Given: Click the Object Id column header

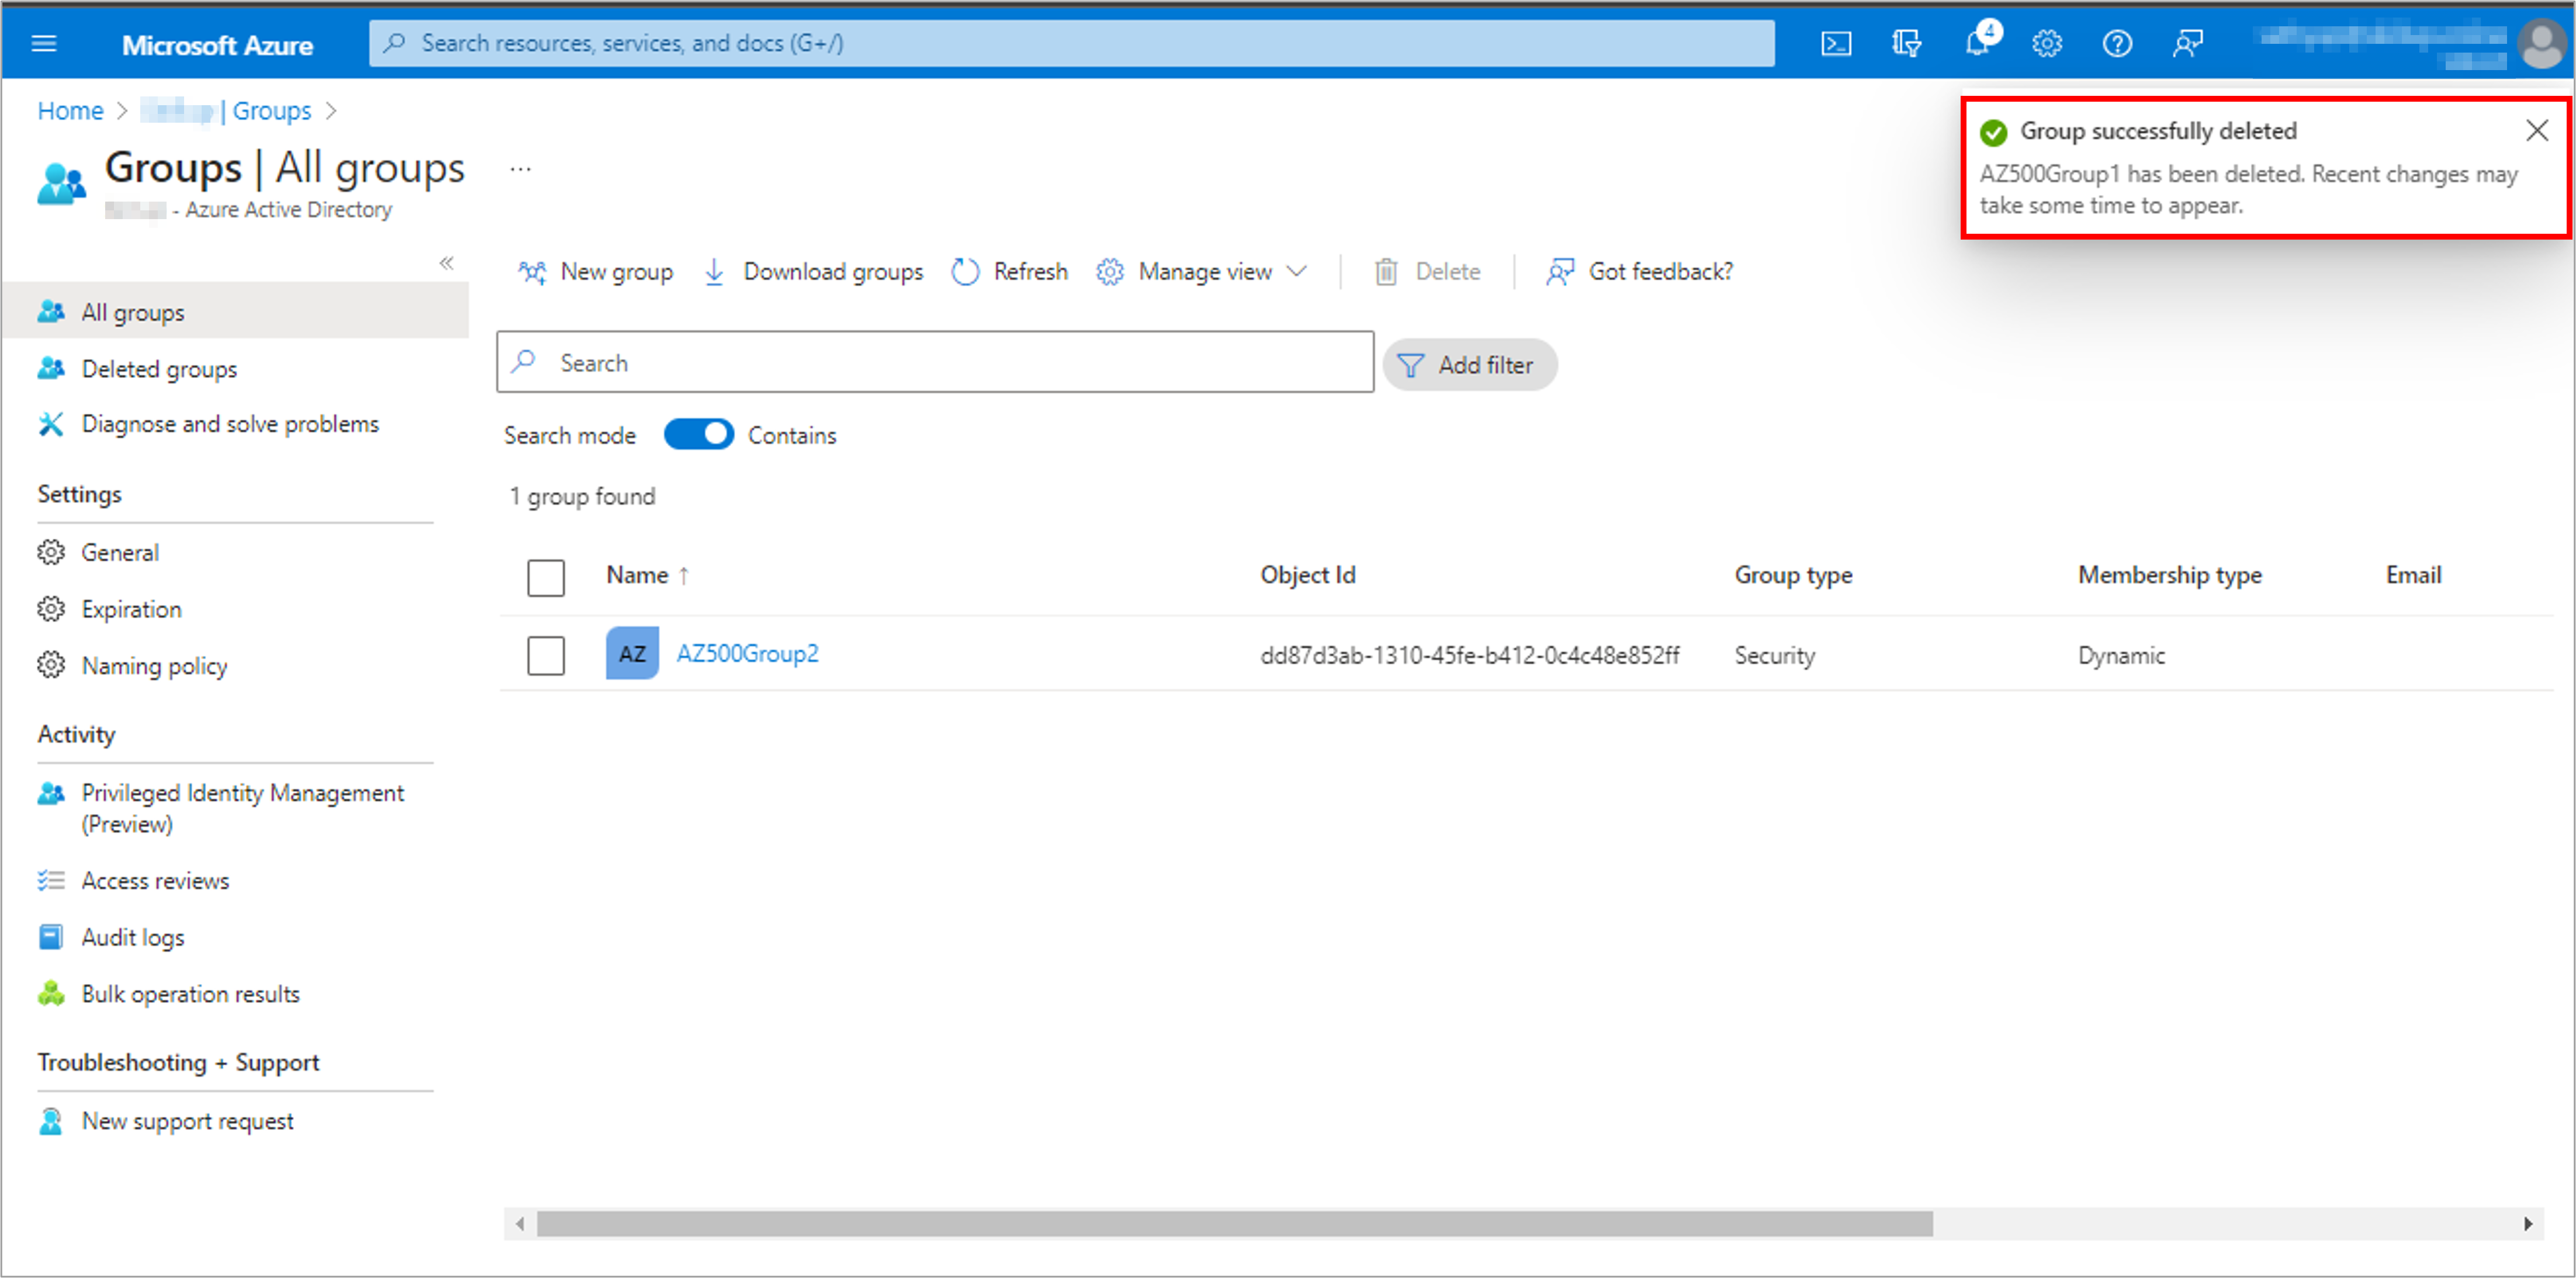Looking at the screenshot, I should [x=1307, y=575].
